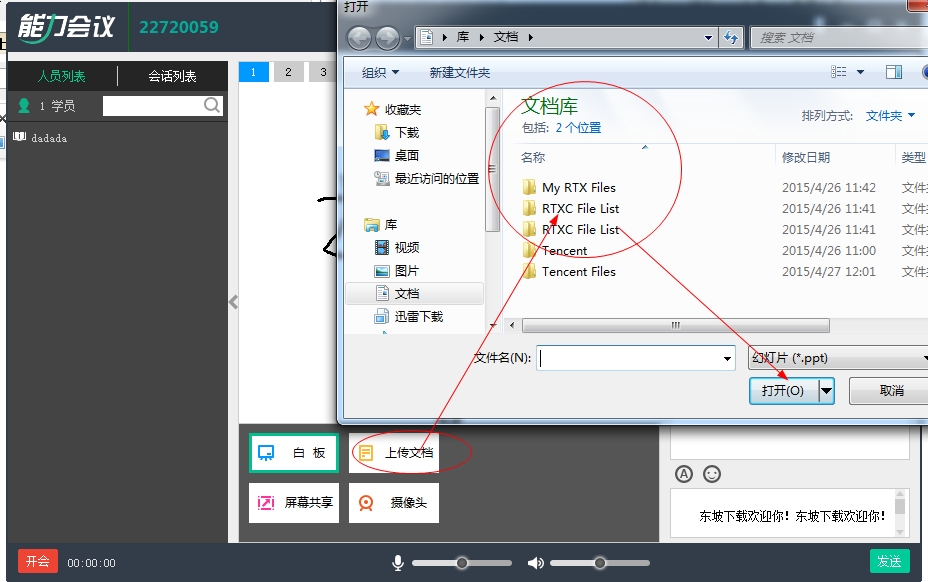
Task: Click 新建文件夹 in the dialog toolbar
Action: [x=460, y=73]
